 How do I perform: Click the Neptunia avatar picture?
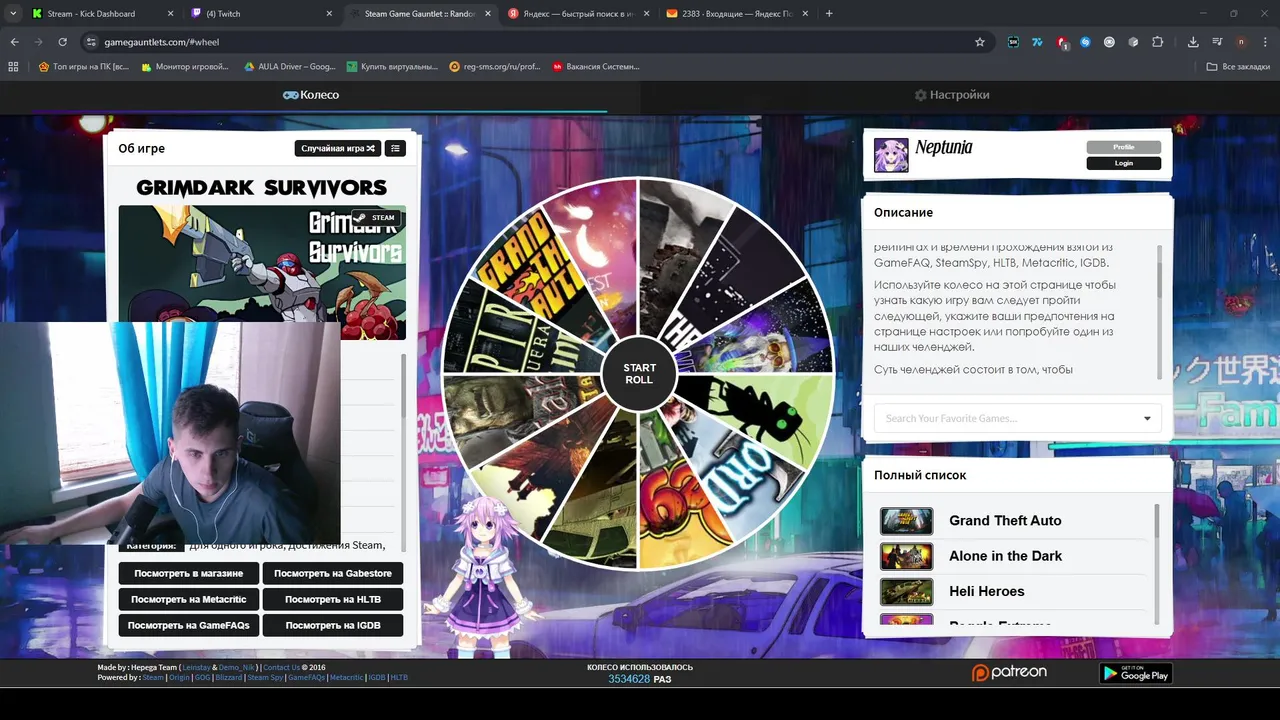click(891, 155)
